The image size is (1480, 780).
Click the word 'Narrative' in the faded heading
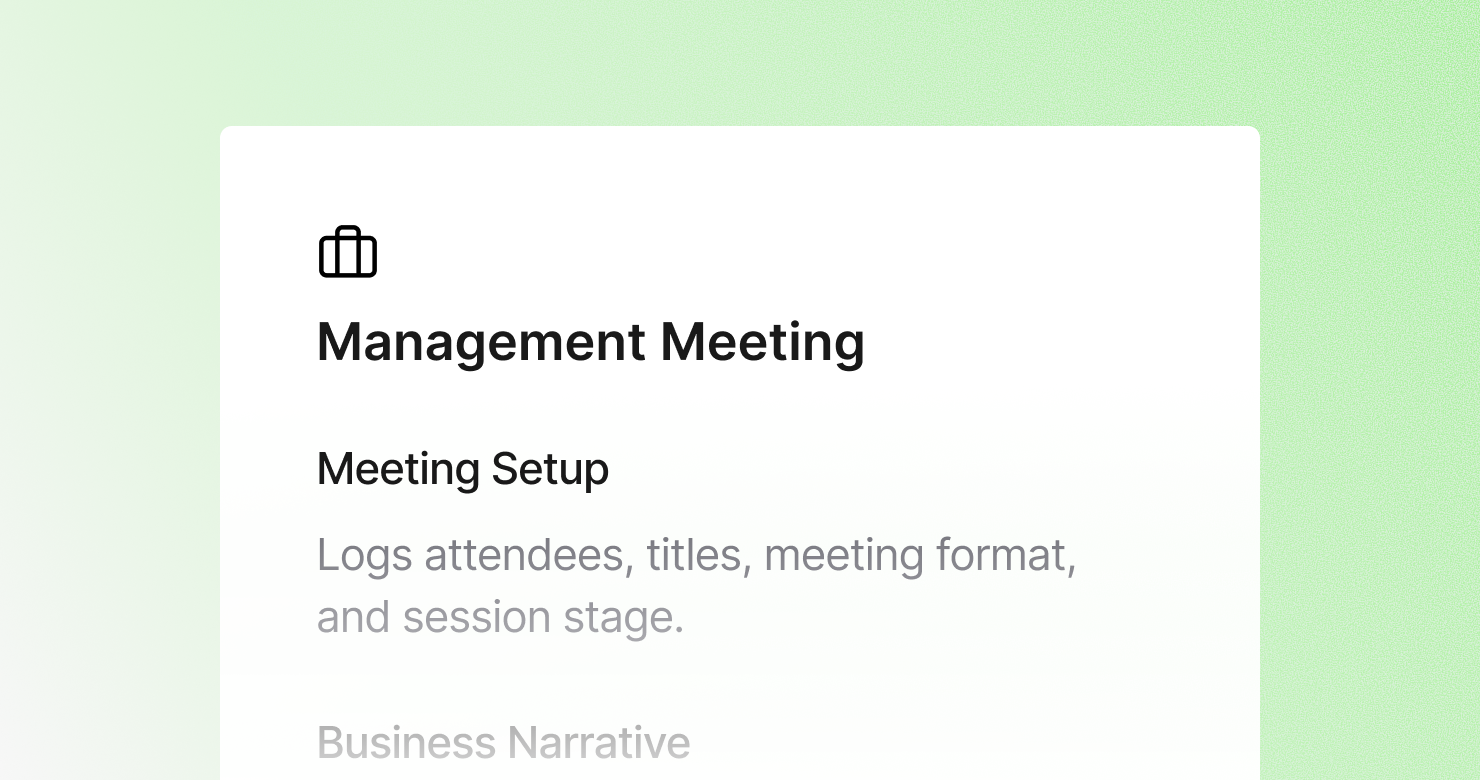[x=598, y=743]
